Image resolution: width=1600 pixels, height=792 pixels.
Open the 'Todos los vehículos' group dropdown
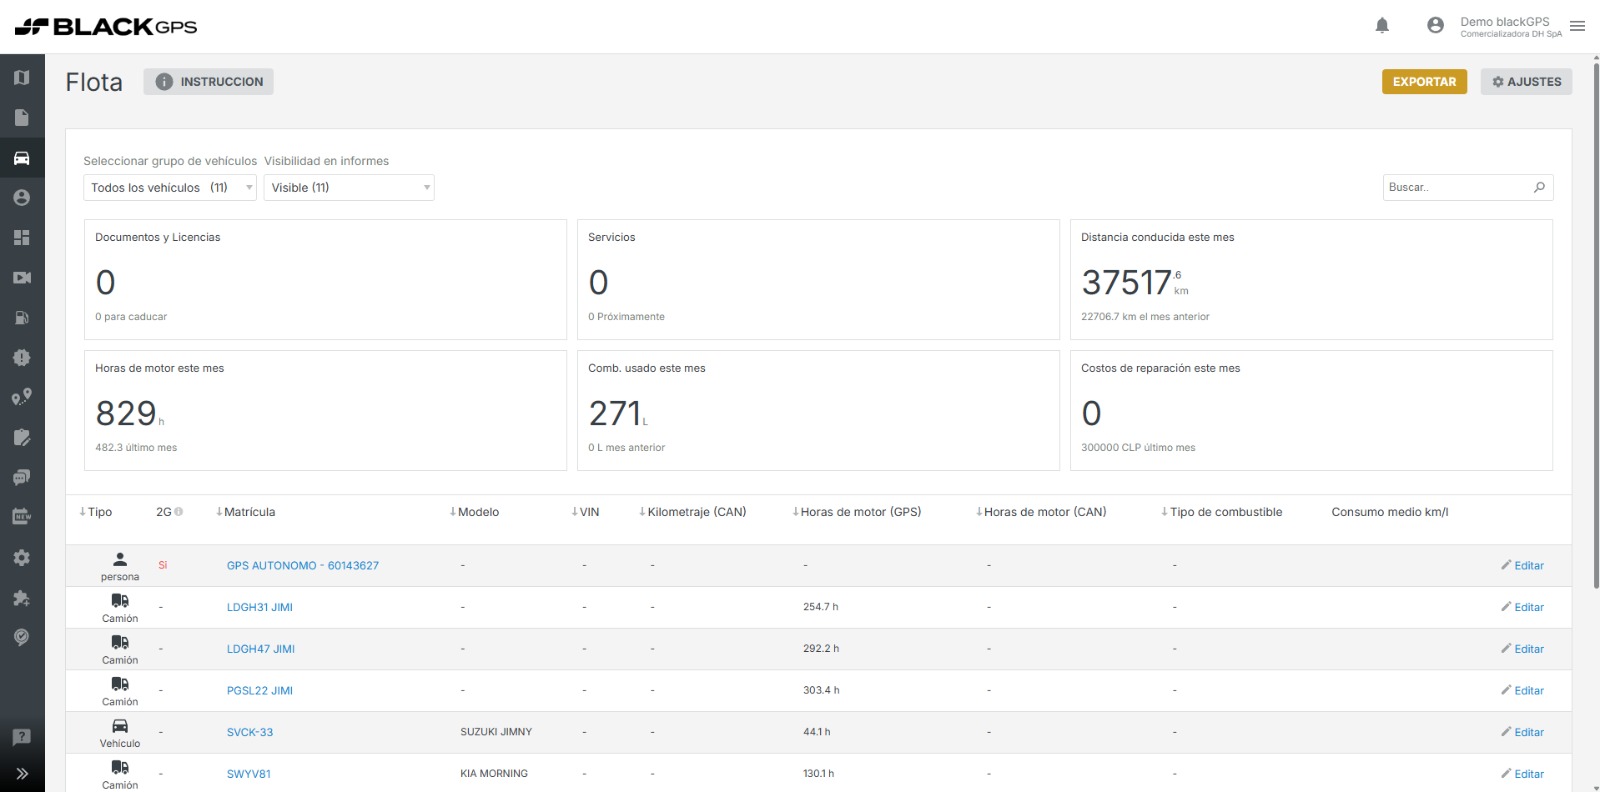coord(170,188)
